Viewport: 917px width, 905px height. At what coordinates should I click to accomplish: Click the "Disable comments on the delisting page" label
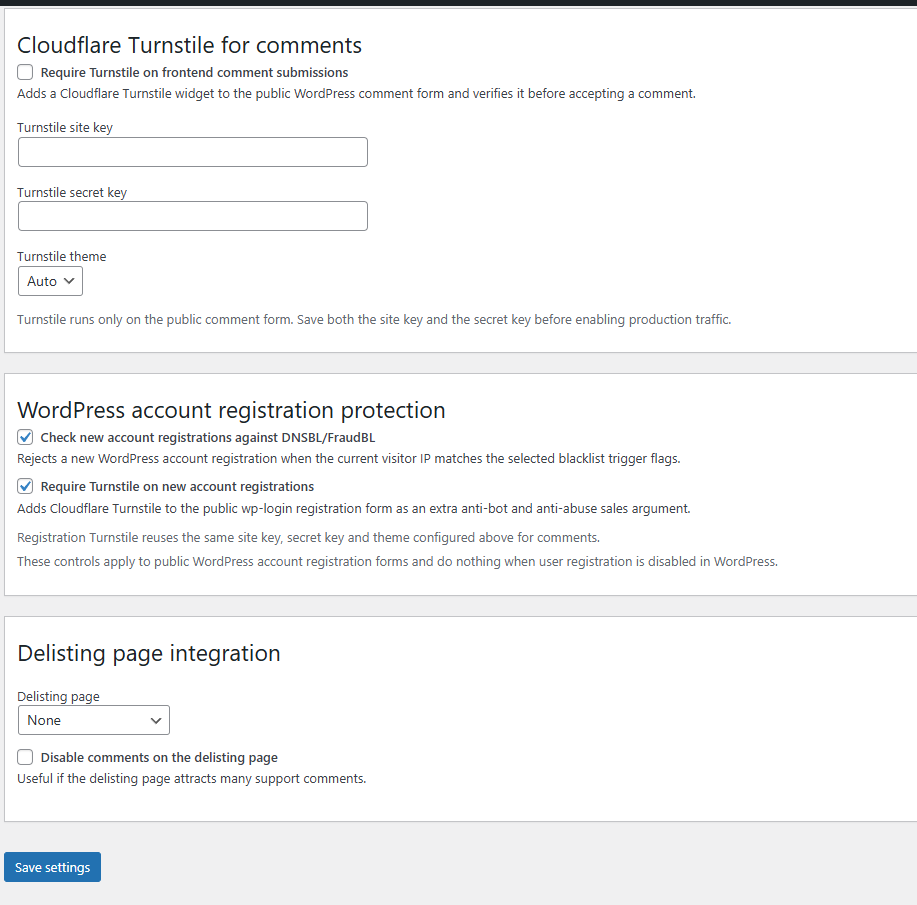tap(160, 757)
